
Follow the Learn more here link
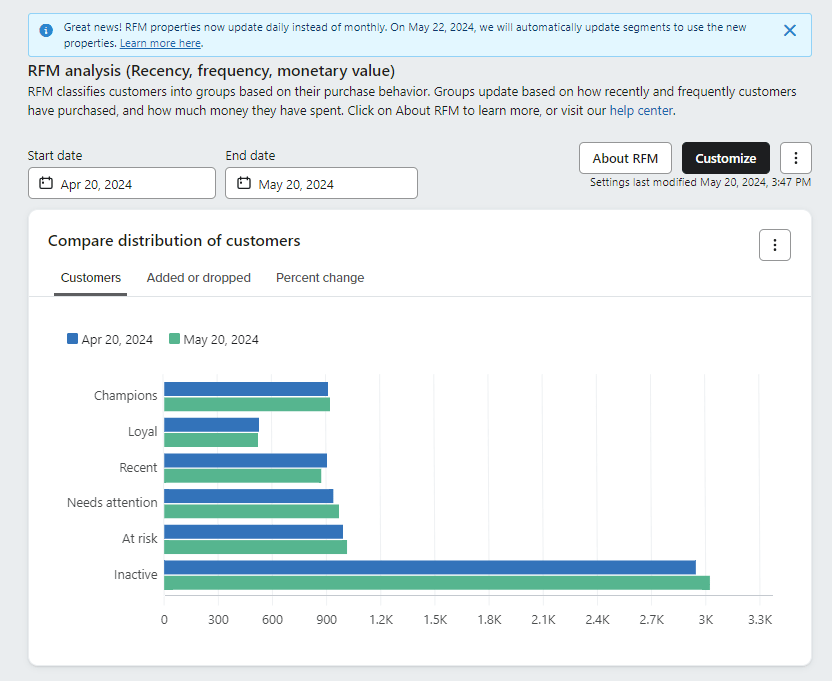pyautogui.click(x=160, y=44)
